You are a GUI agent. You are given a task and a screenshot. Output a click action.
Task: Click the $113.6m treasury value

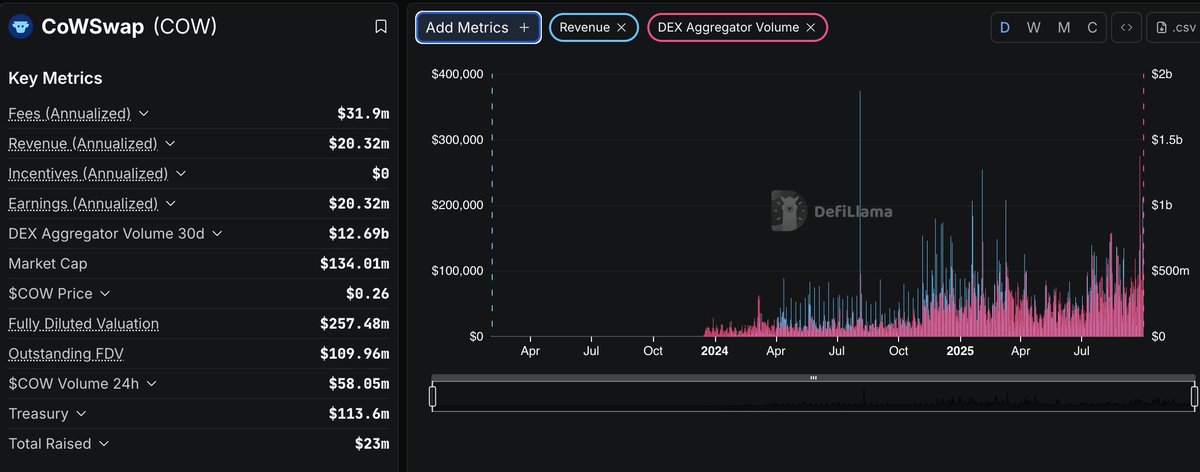[x=359, y=414]
